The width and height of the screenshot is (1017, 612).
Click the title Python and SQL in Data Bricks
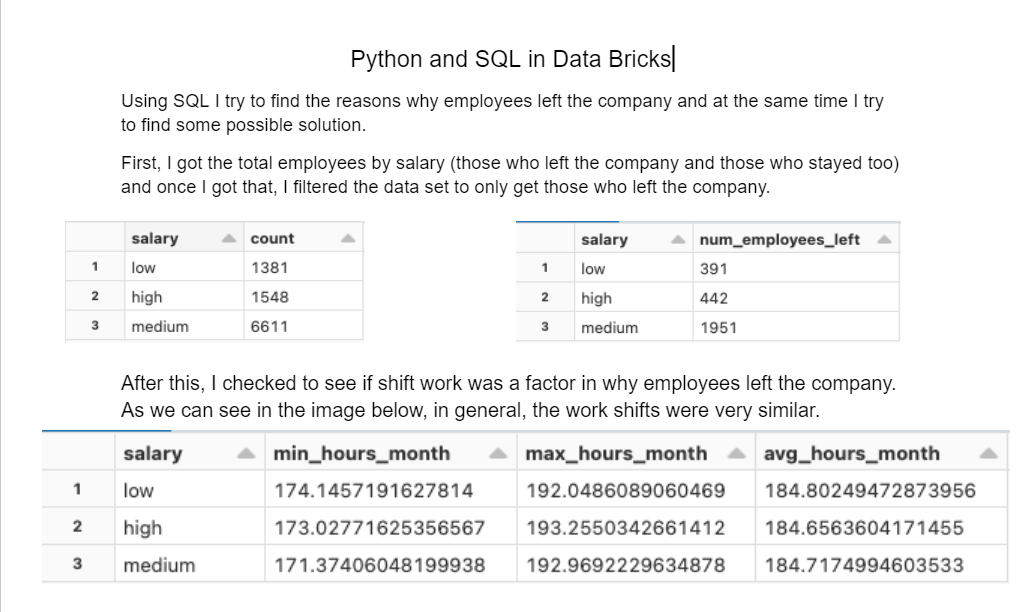point(510,59)
